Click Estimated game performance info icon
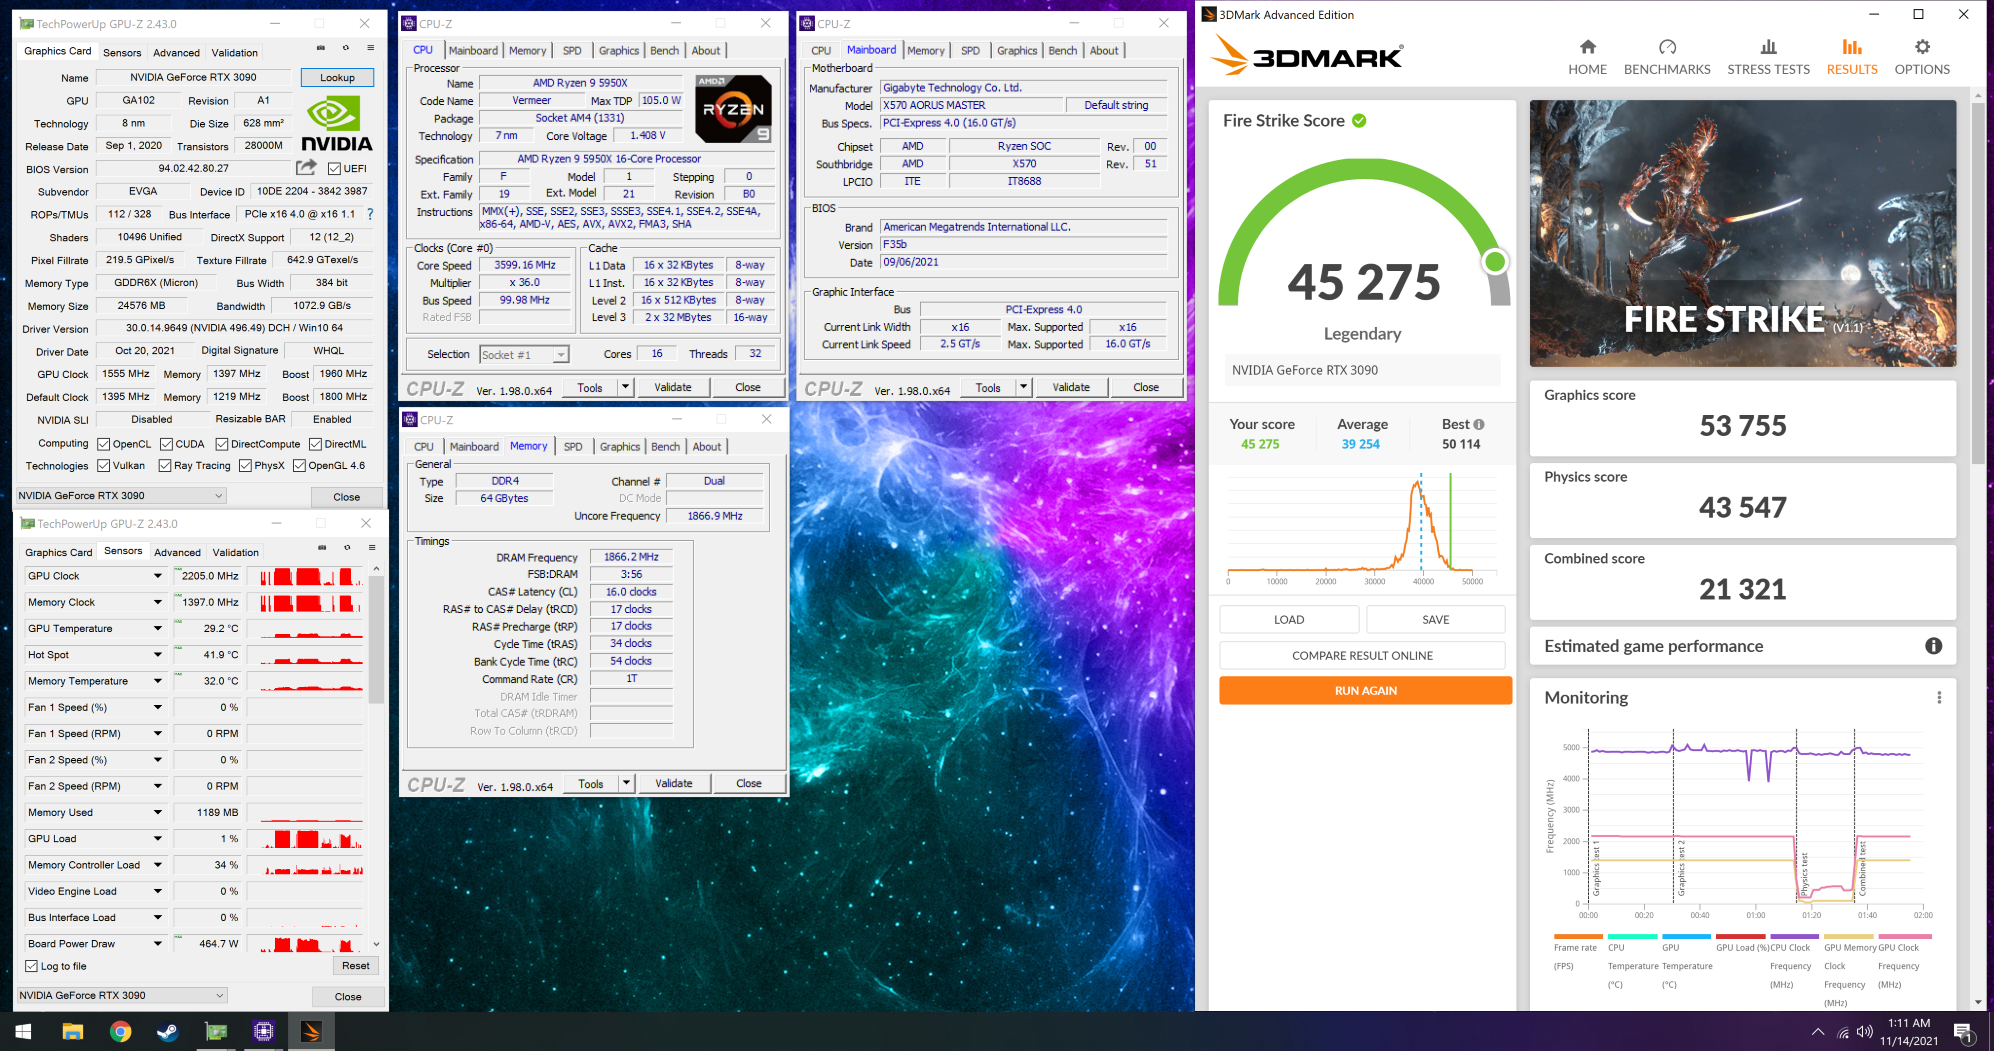The width and height of the screenshot is (1994, 1051). click(x=1934, y=646)
